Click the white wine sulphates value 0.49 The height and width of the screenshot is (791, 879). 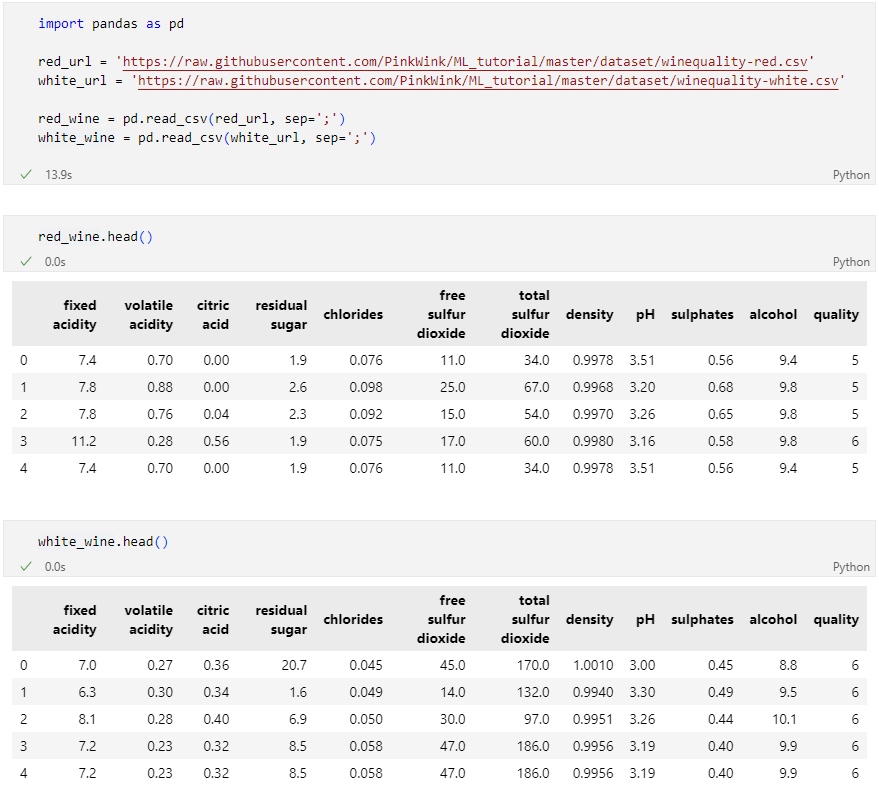[720, 692]
